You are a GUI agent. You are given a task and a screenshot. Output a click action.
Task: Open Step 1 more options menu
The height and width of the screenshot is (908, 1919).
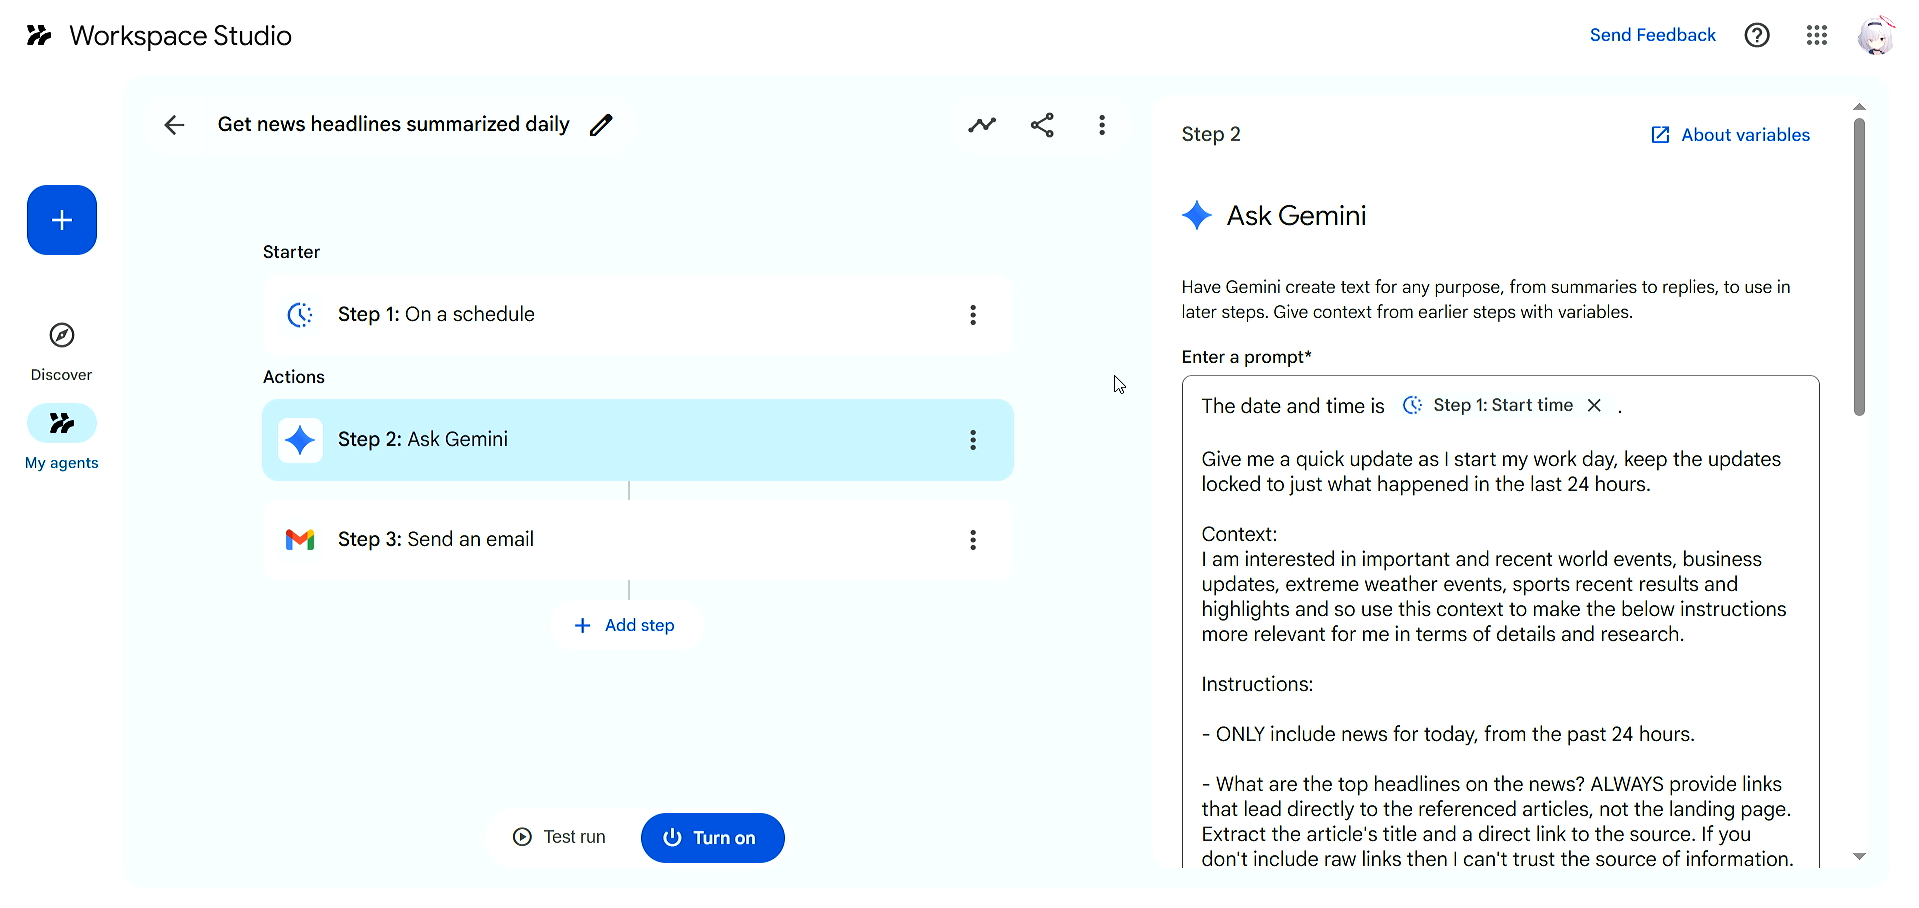[972, 315]
